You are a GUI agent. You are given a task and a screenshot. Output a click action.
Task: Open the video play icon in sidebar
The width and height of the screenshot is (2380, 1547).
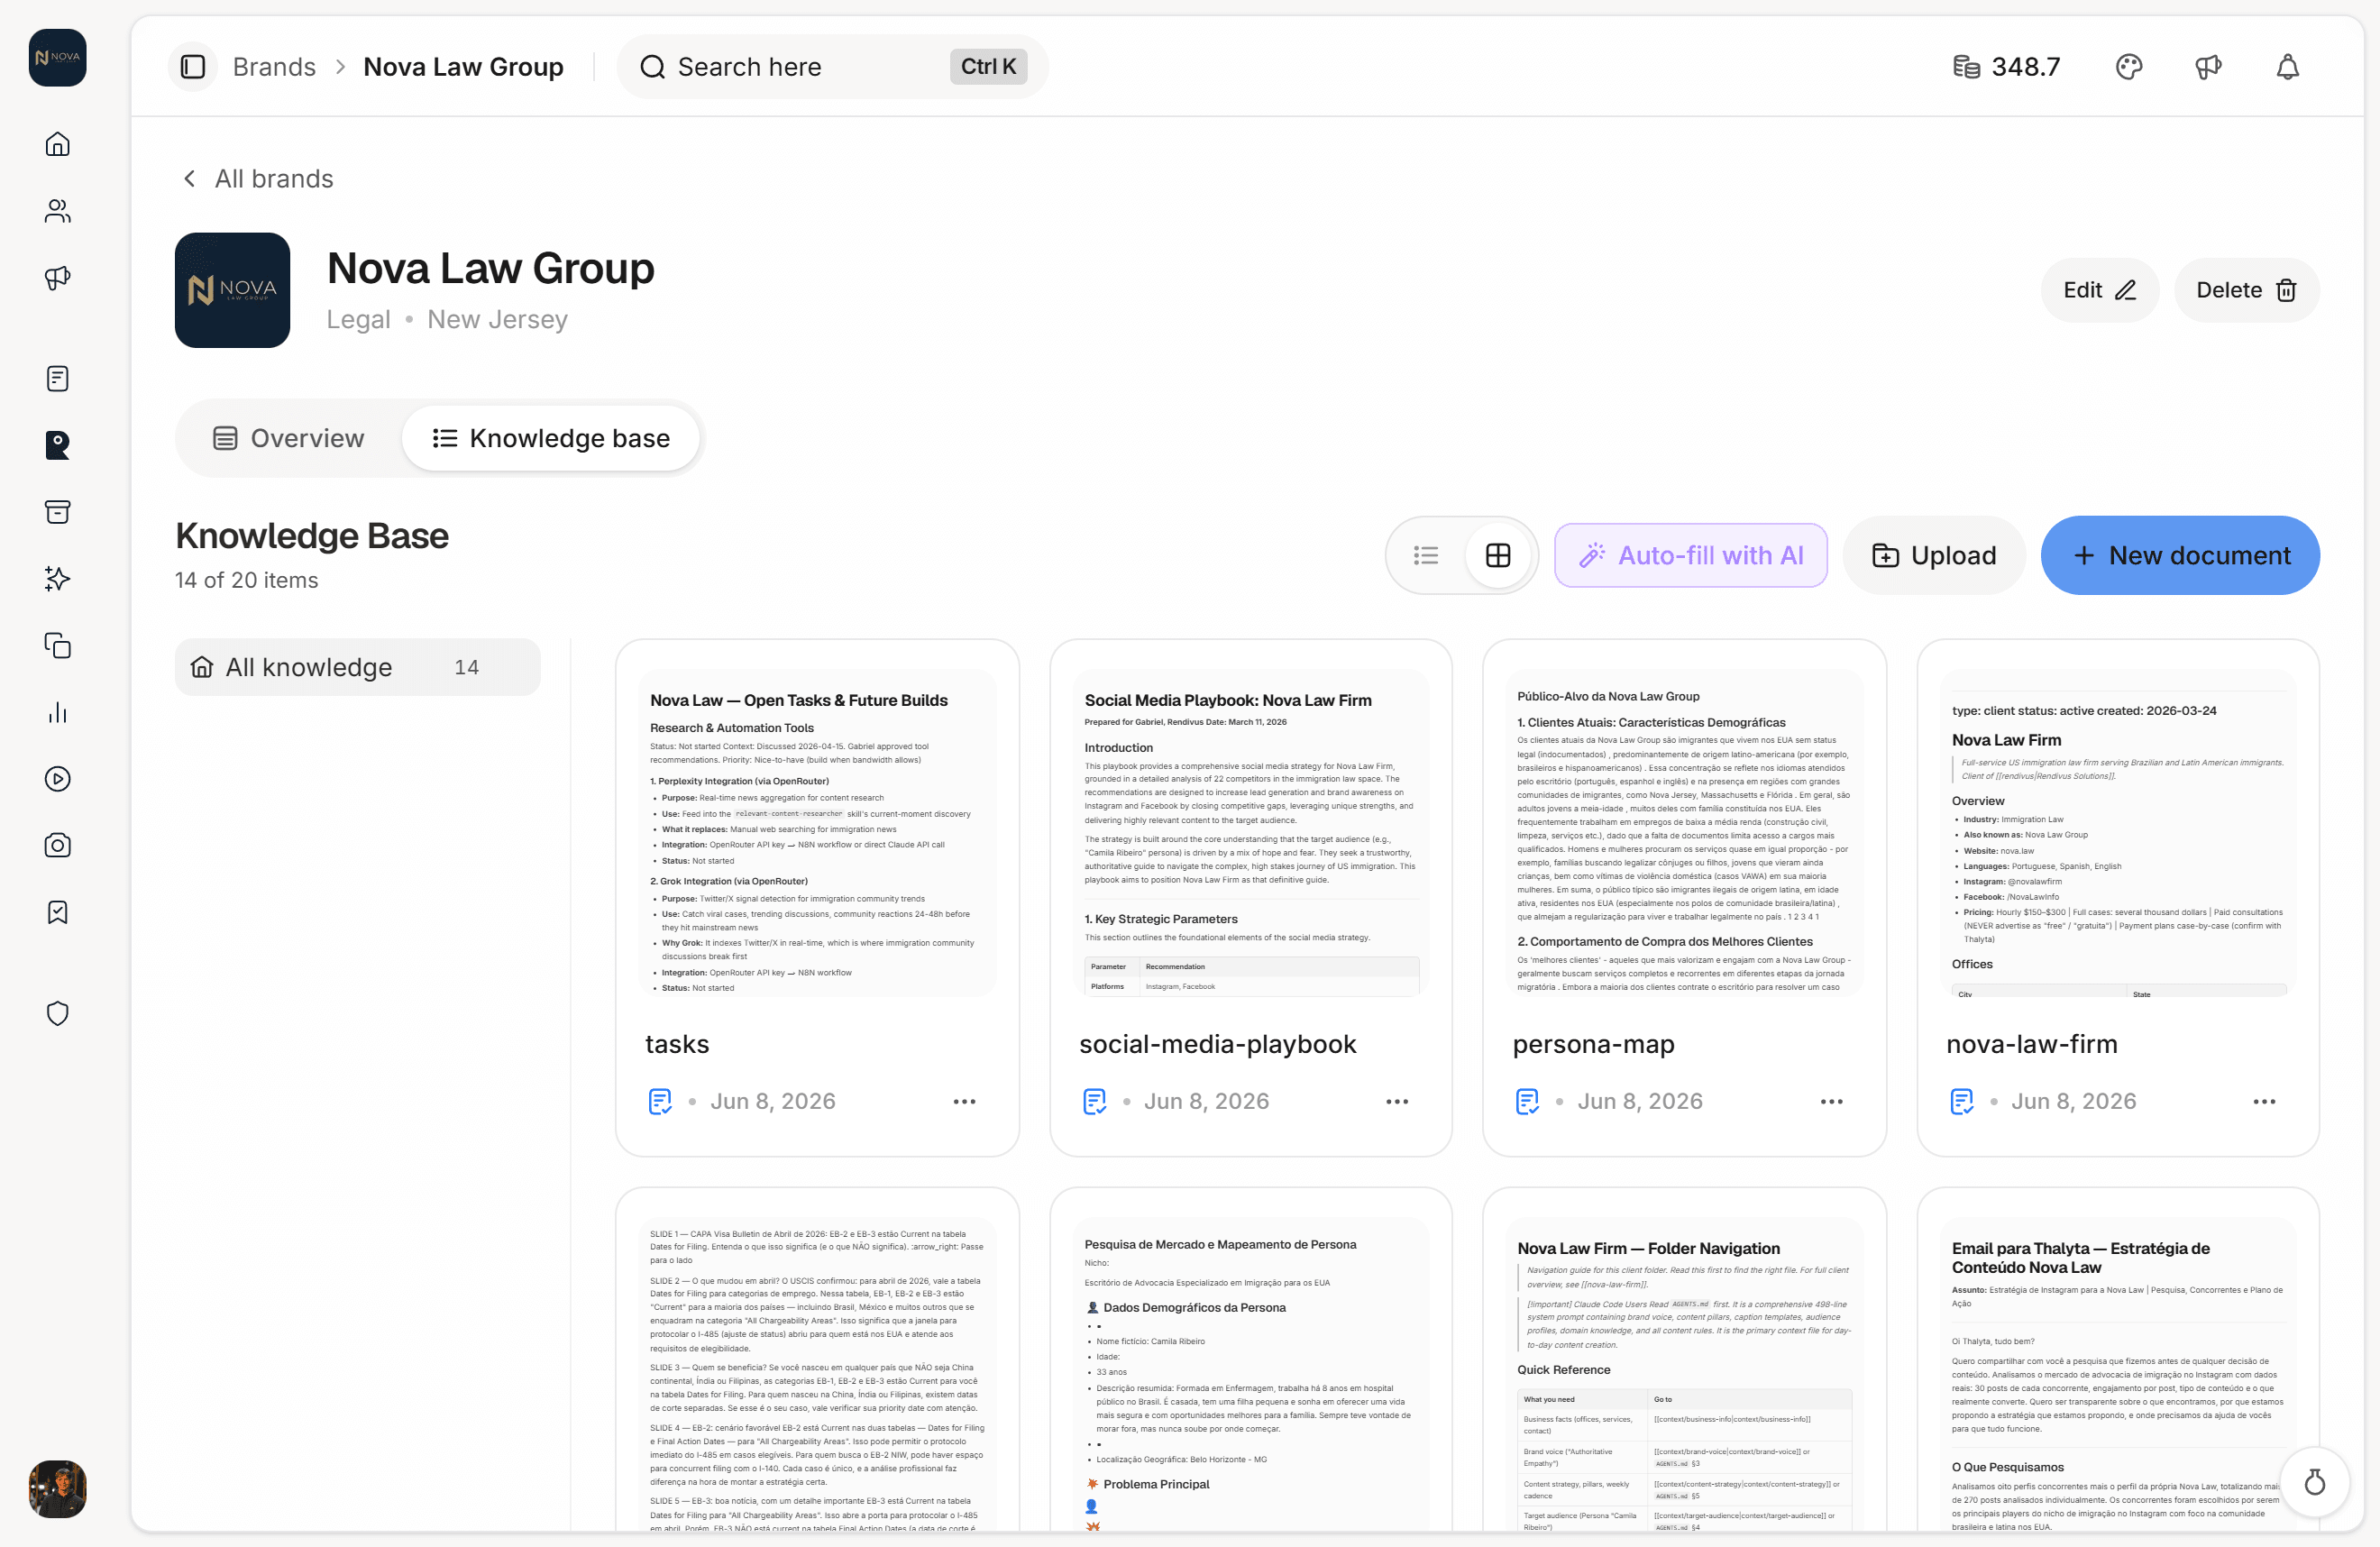point(57,779)
